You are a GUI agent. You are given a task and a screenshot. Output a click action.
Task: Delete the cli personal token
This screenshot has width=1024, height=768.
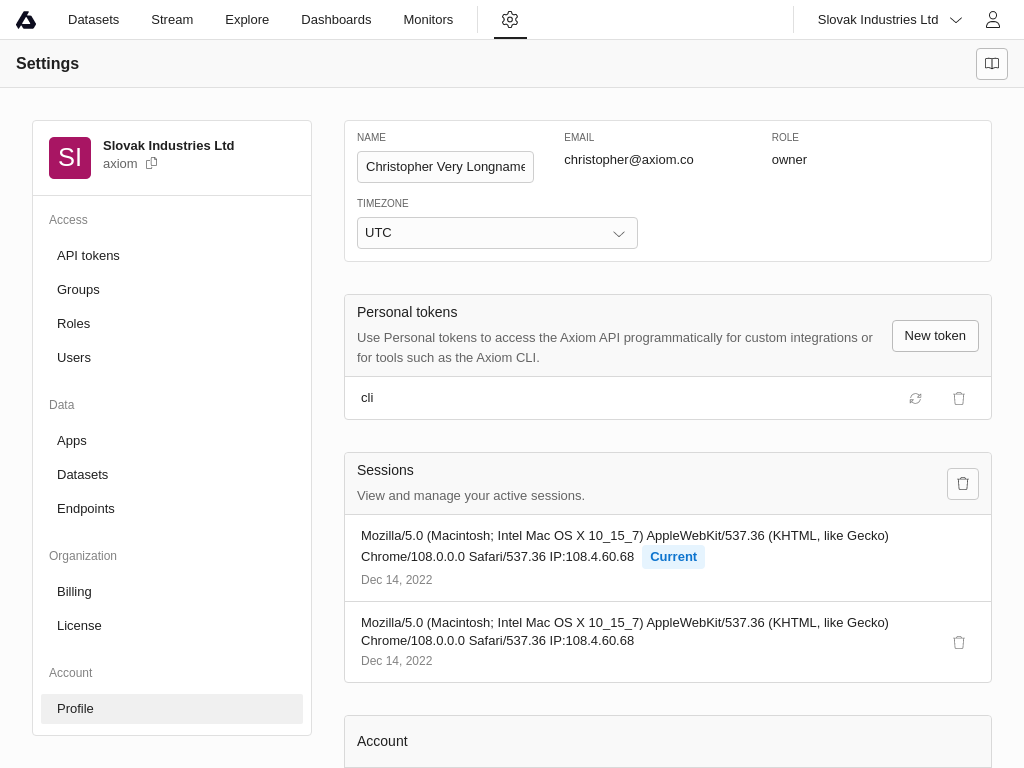959,398
